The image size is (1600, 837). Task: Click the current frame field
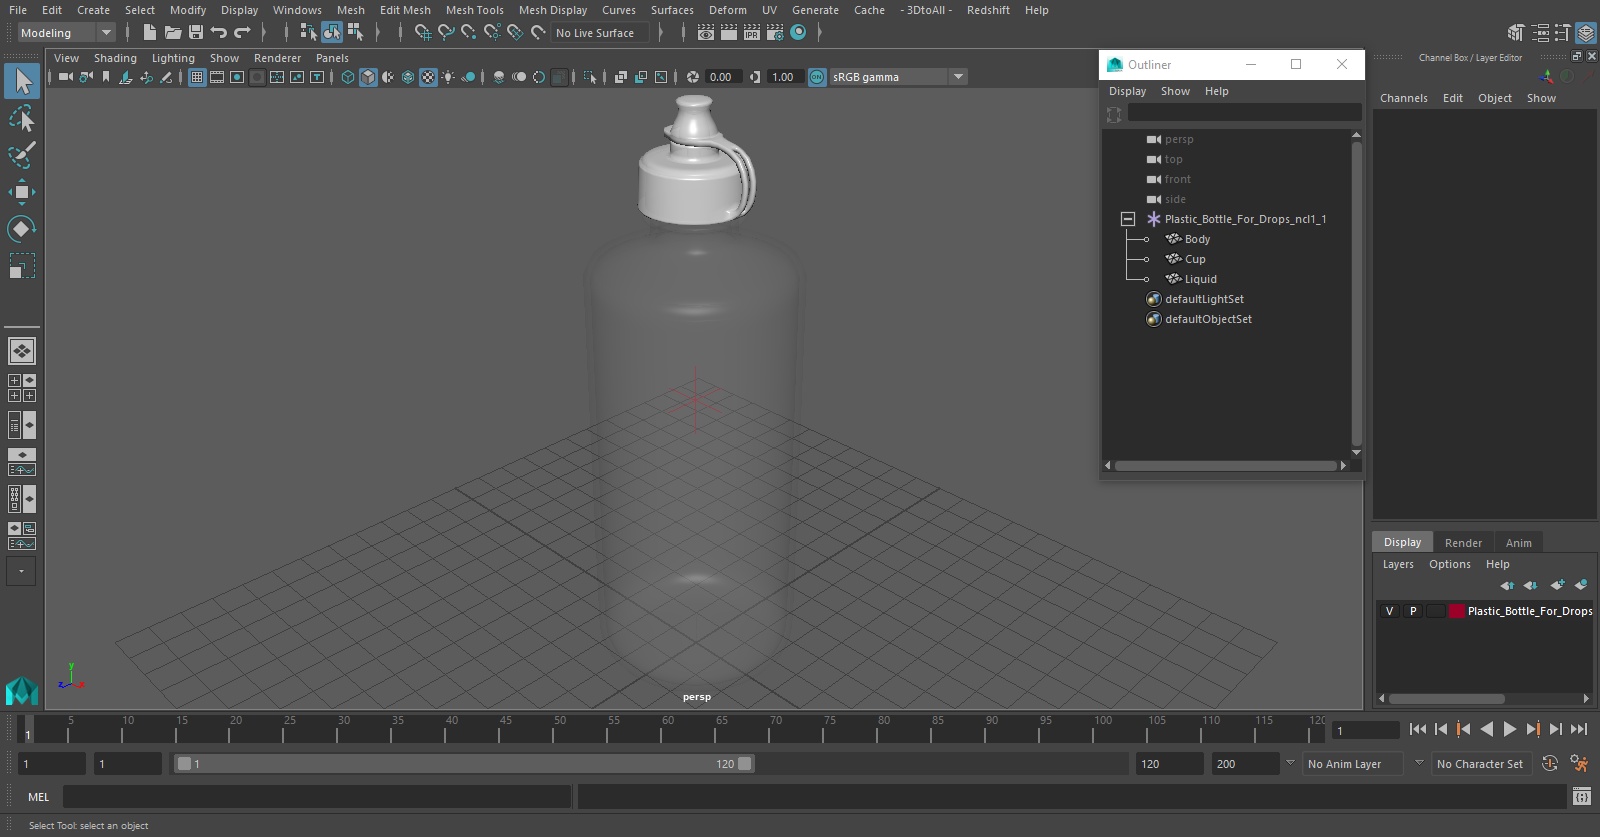click(1366, 730)
